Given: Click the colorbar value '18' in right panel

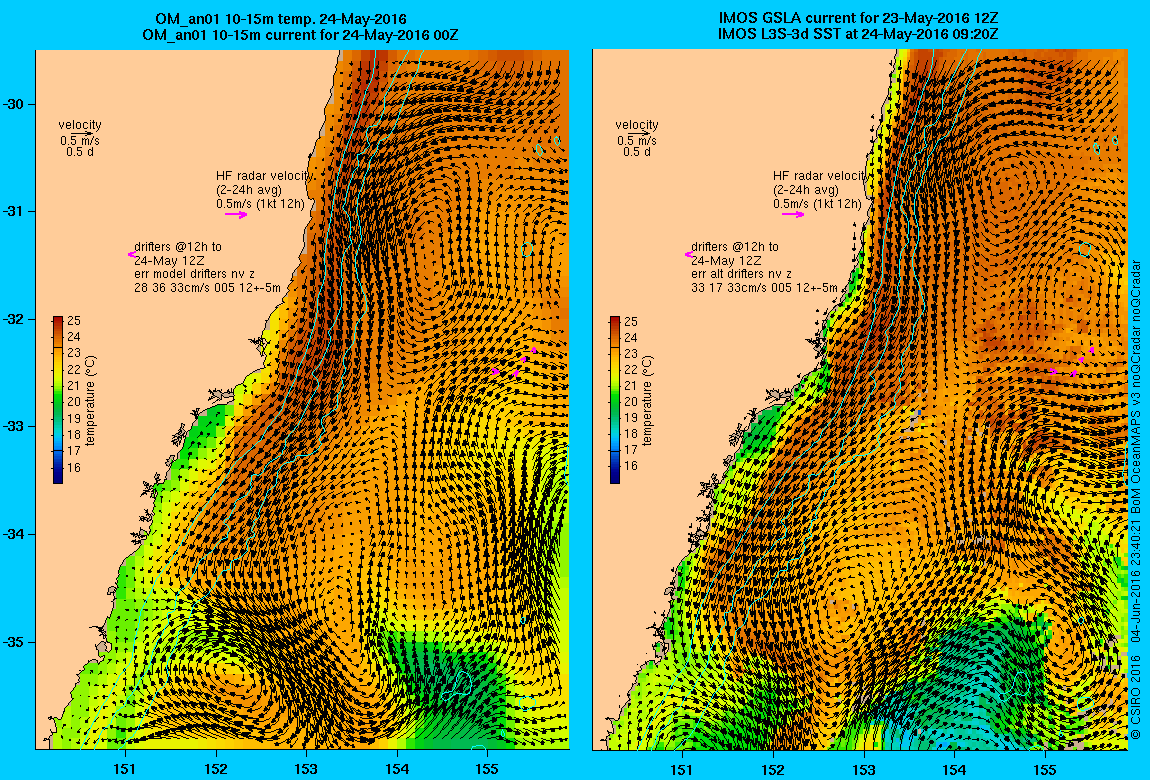Looking at the screenshot, I should 631,434.
